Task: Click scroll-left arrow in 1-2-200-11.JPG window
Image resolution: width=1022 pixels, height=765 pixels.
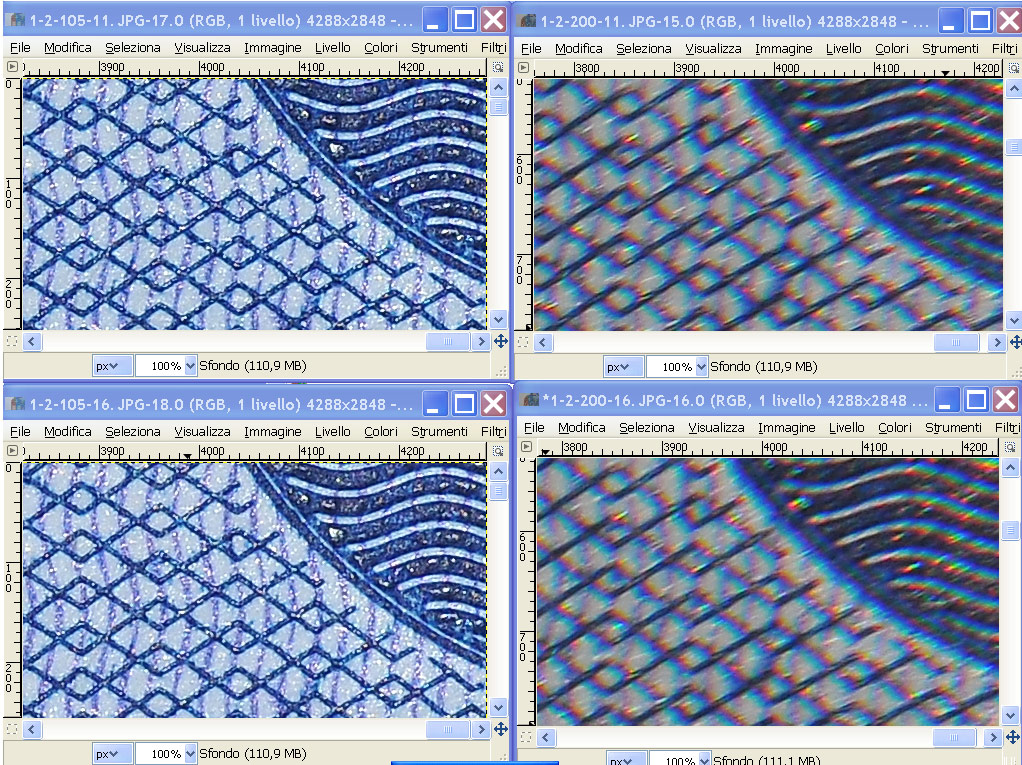Action: click(x=543, y=342)
